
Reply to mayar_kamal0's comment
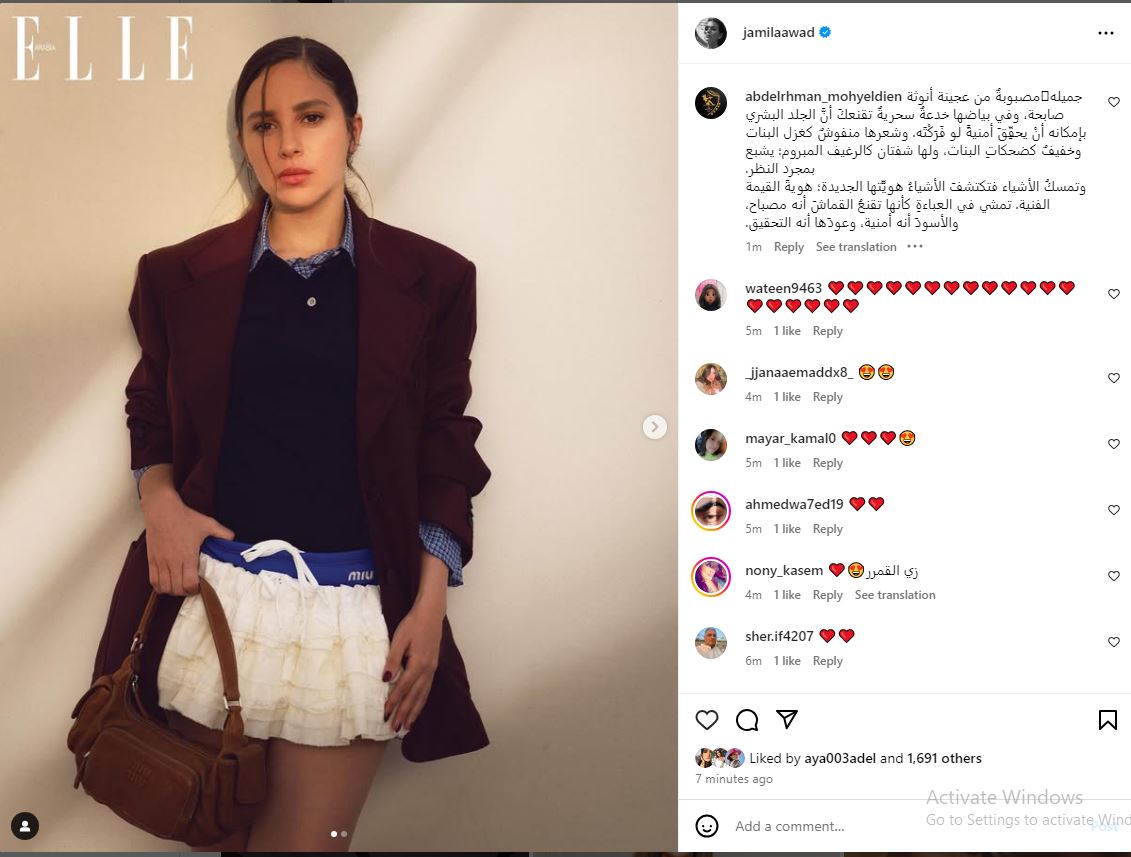[827, 462]
